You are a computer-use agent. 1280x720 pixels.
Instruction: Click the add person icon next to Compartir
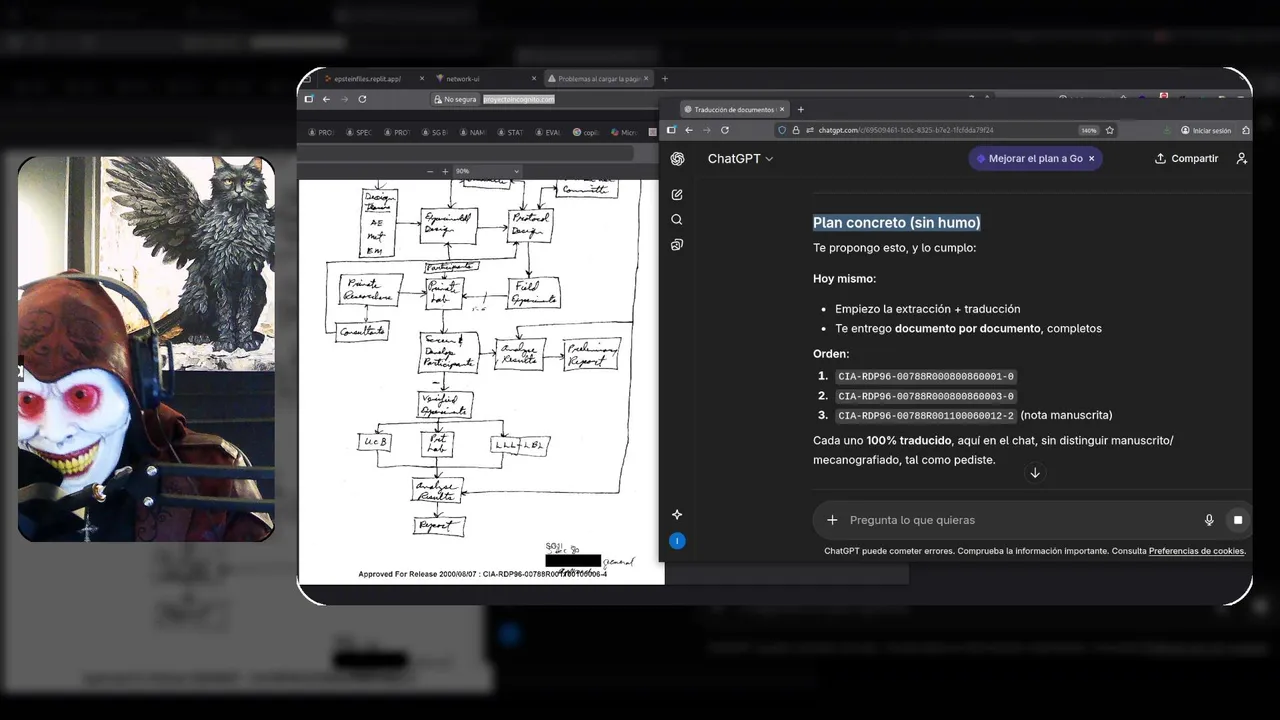click(x=1242, y=158)
